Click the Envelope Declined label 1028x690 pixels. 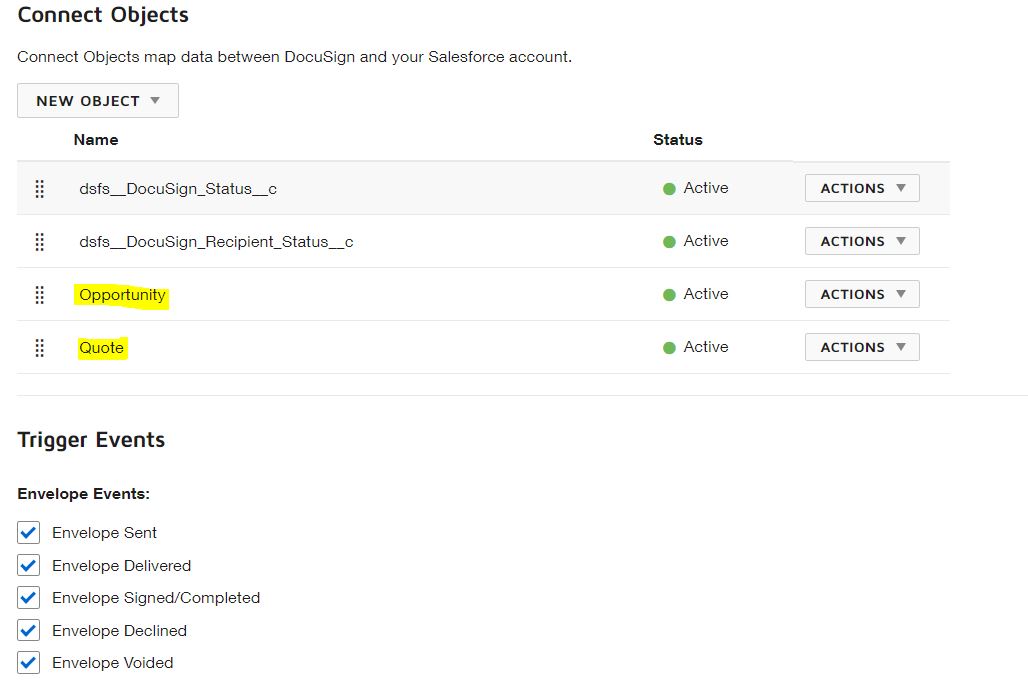click(119, 630)
